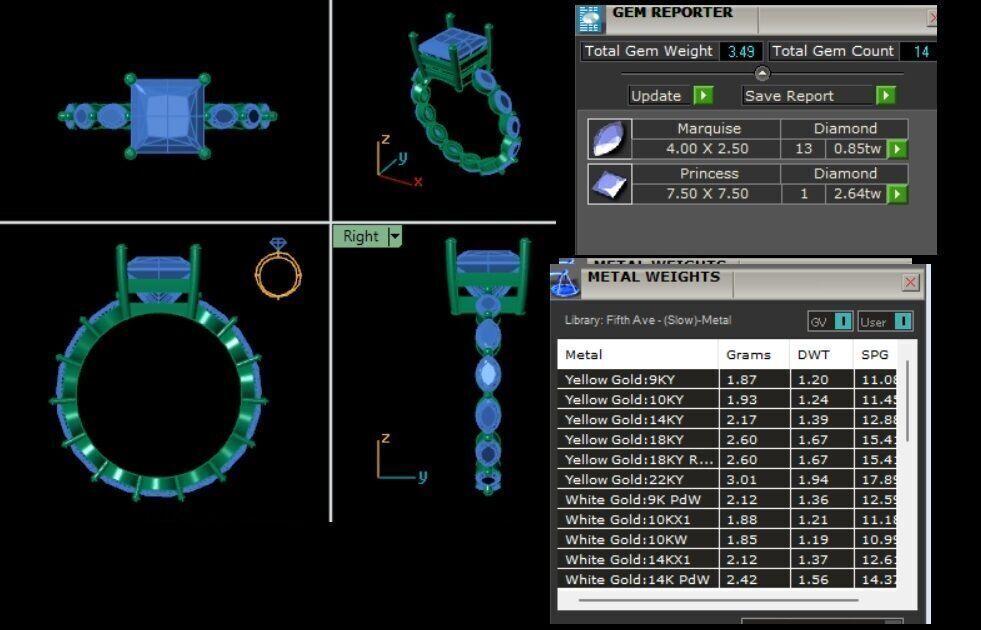The image size is (981, 630).
Task: Click the Gem Reporter panel icon
Action: click(x=590, y=19)
